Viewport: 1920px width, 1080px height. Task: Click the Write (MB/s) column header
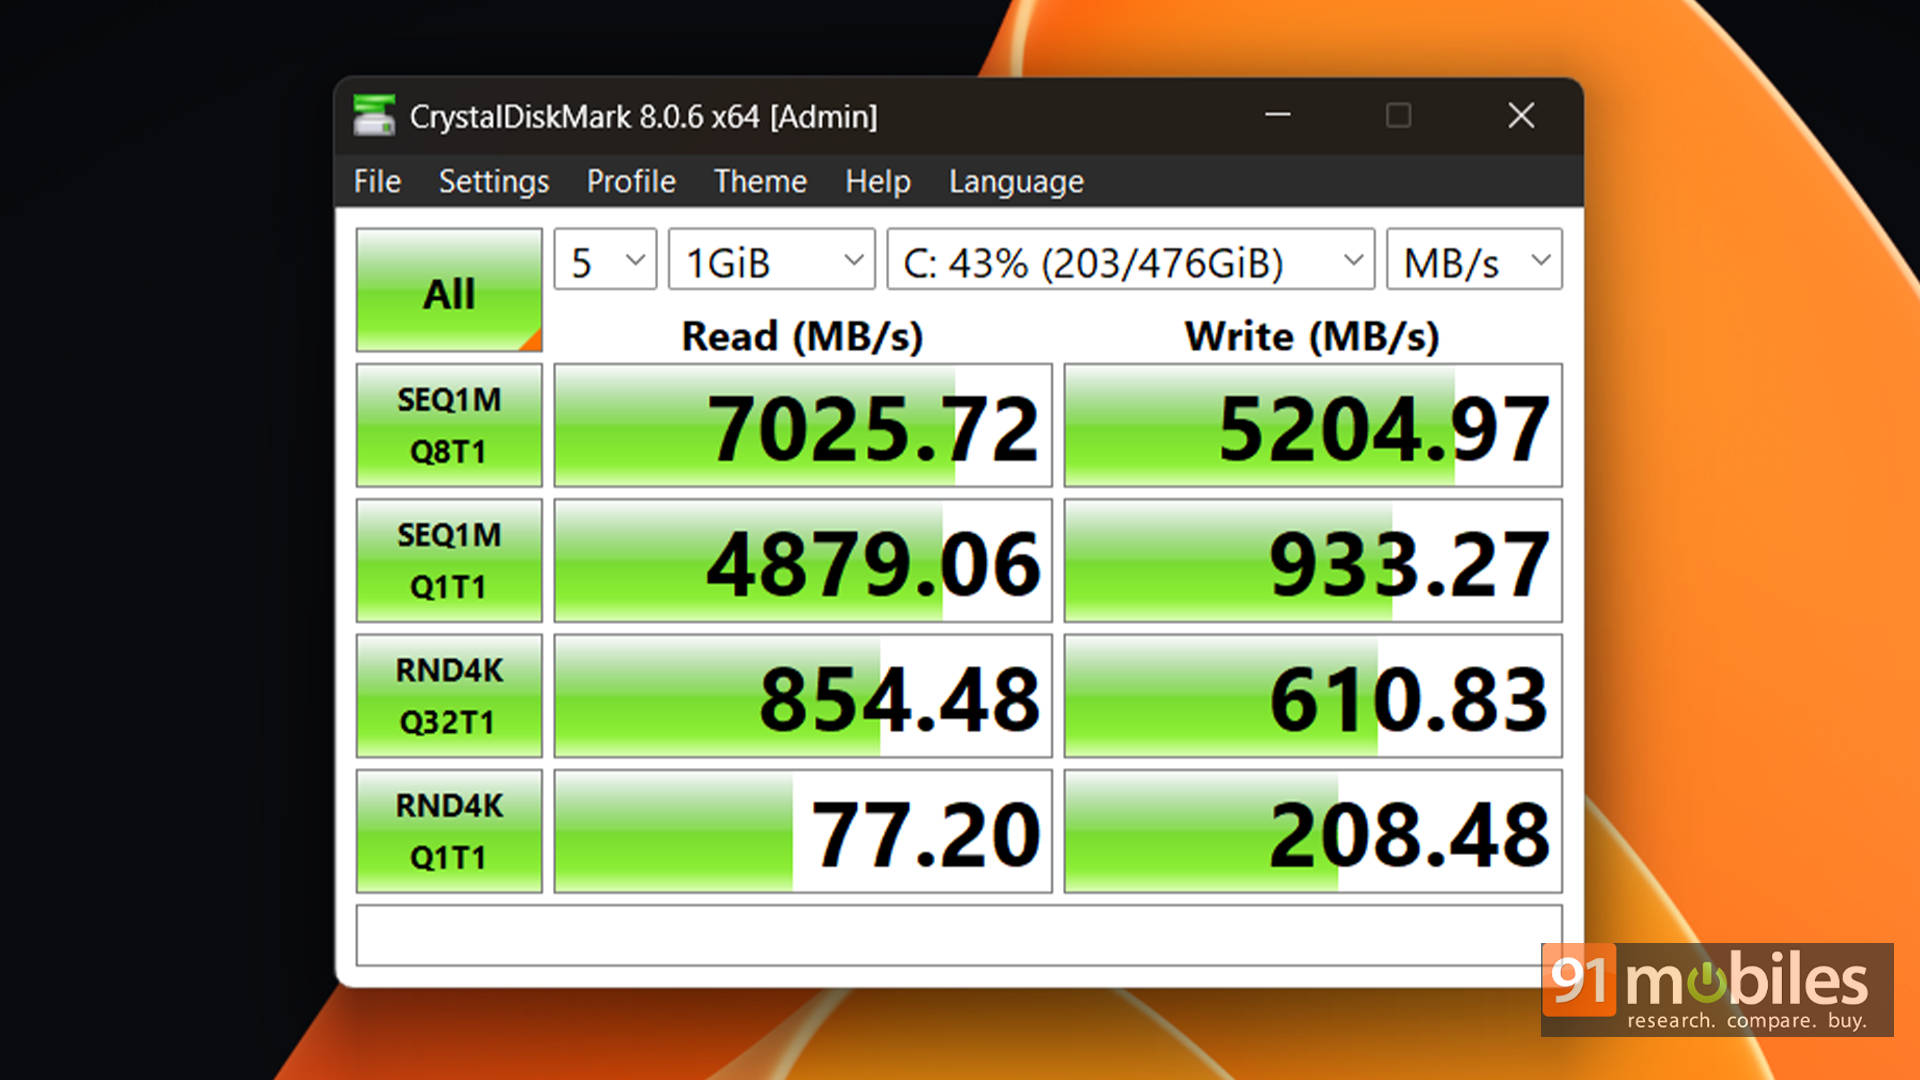click(x=1312, y=336)
